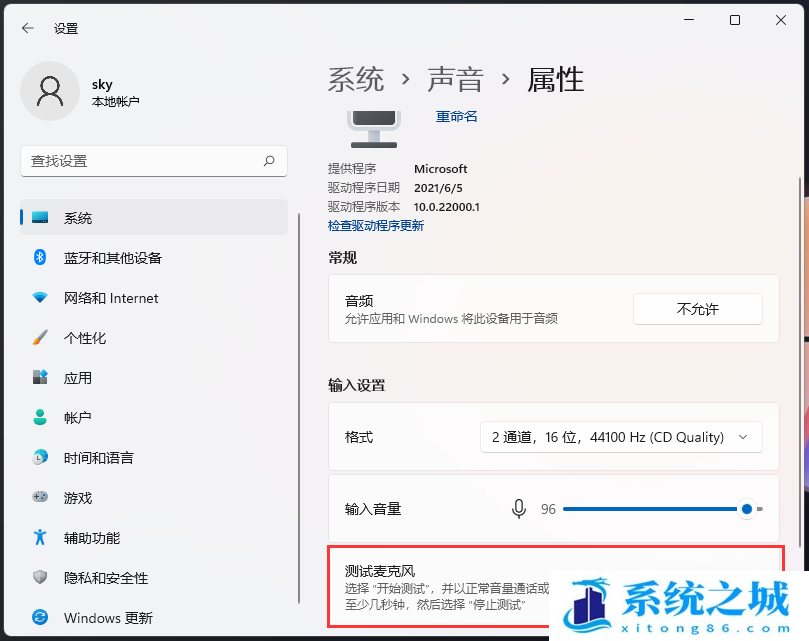Click the 帐户 person icon
809x641 pixels.
pos(40,417)
